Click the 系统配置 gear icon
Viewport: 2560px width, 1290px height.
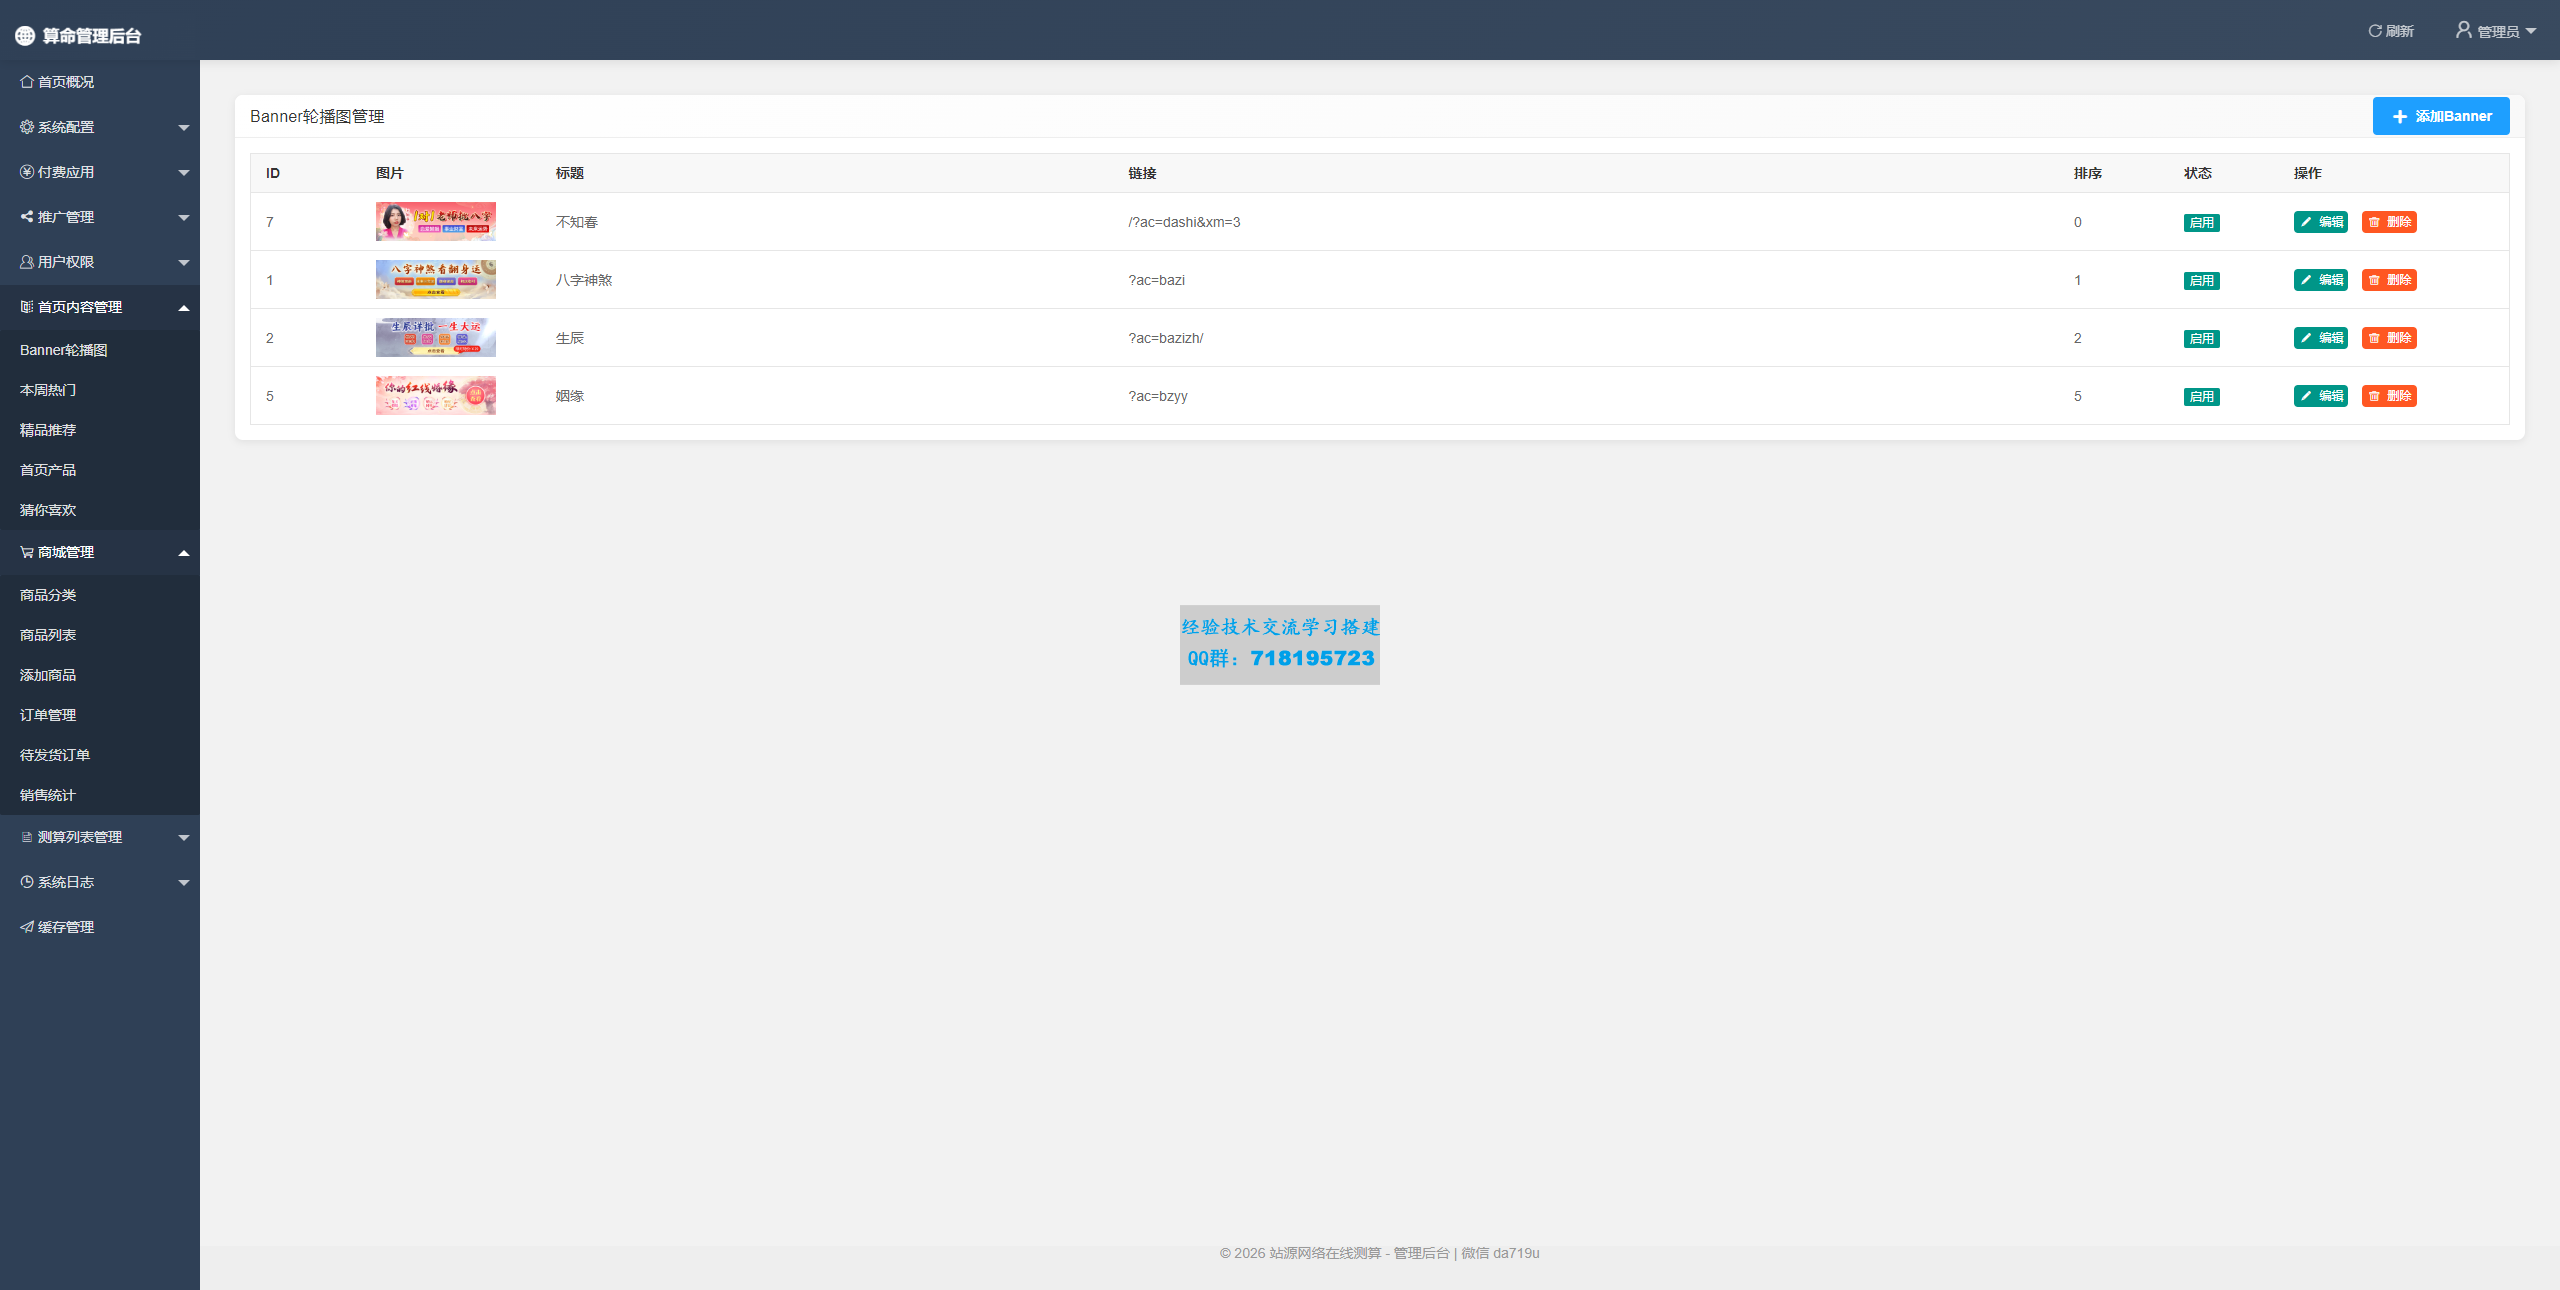tap(27, 127)
